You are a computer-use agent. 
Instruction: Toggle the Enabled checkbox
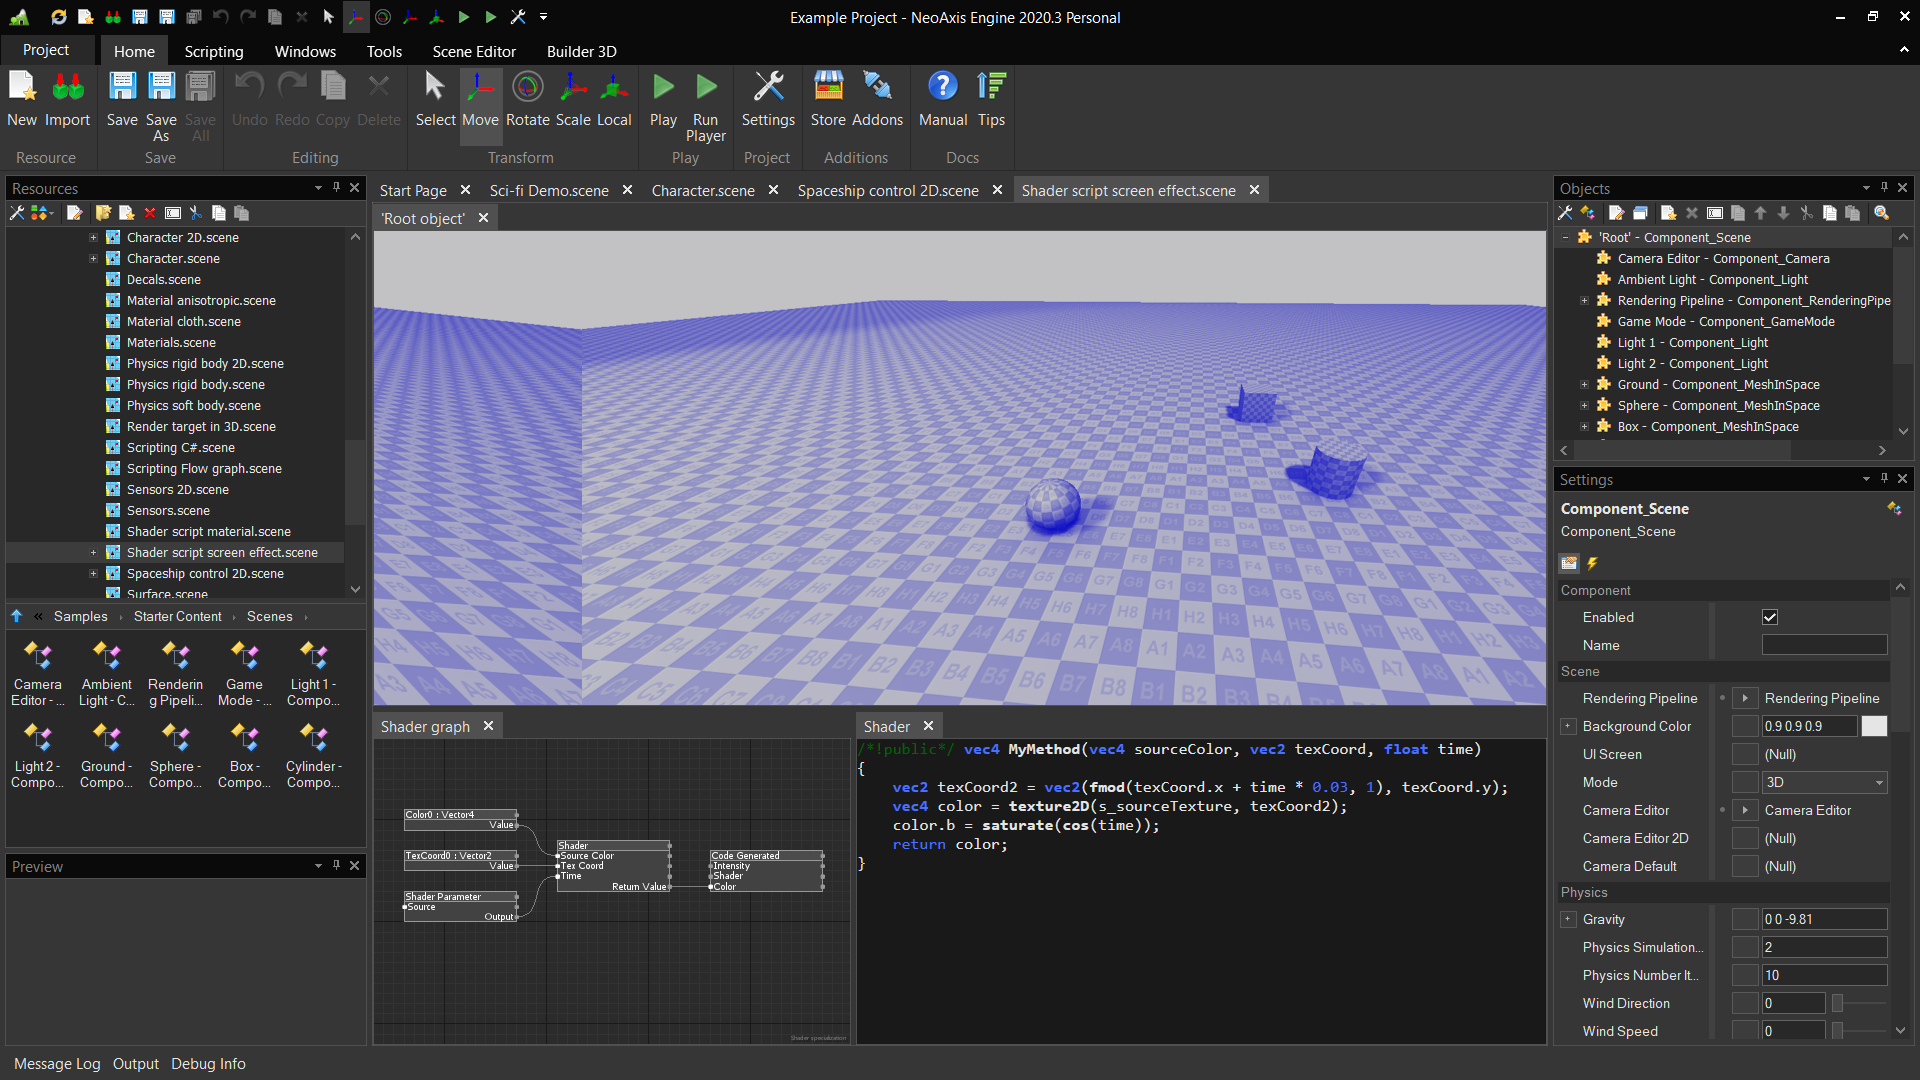[1770, 618]
